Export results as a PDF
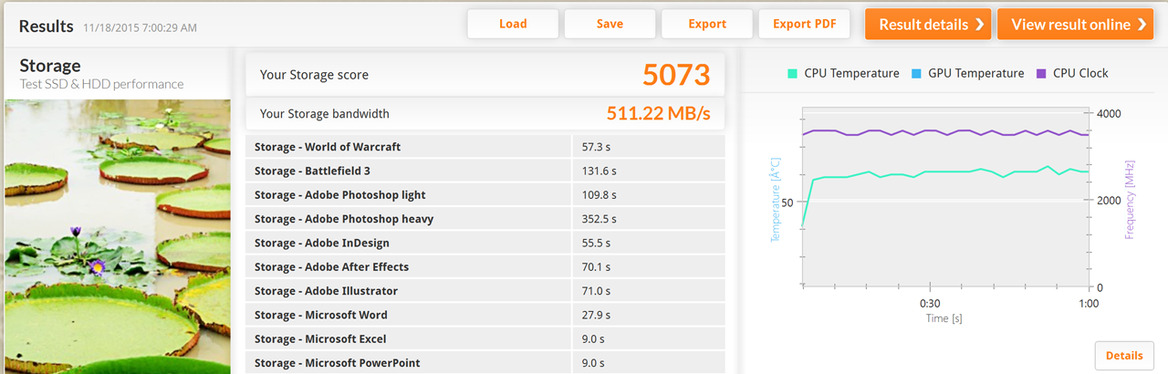This screenshot has height=374, width=1168. click(x=804, y=24)
